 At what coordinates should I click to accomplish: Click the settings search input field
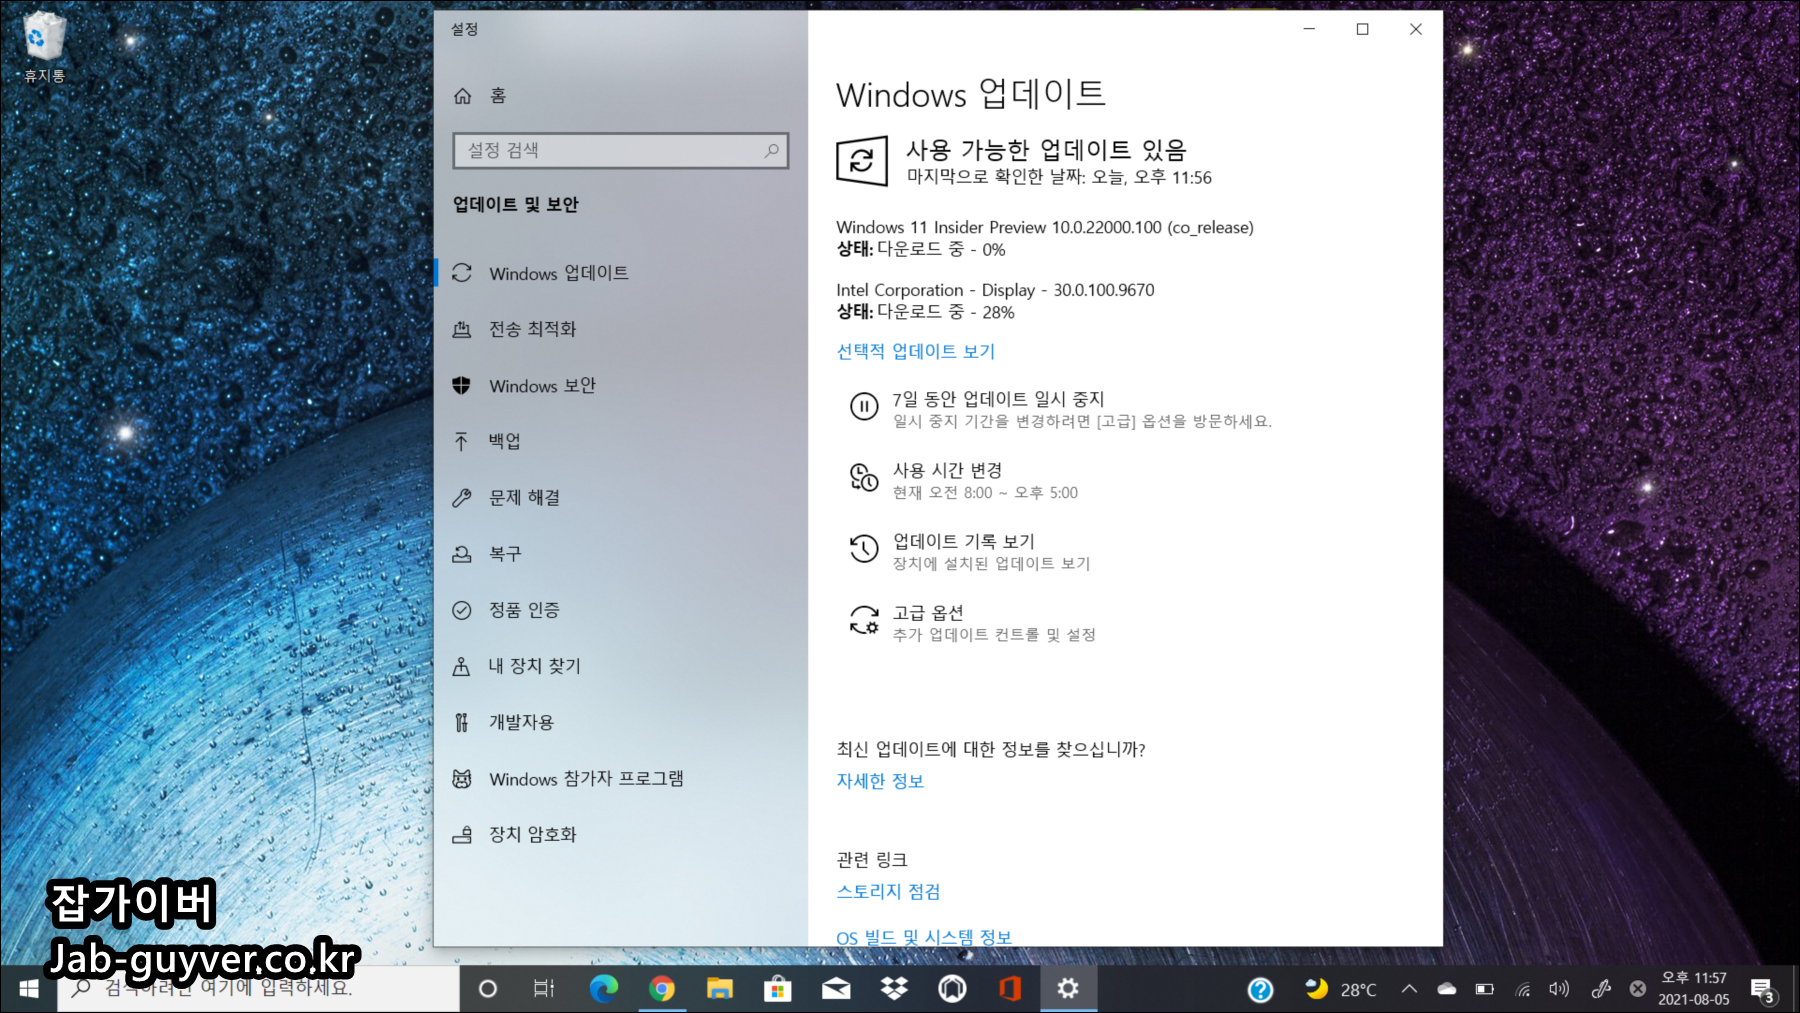point(620,150)
